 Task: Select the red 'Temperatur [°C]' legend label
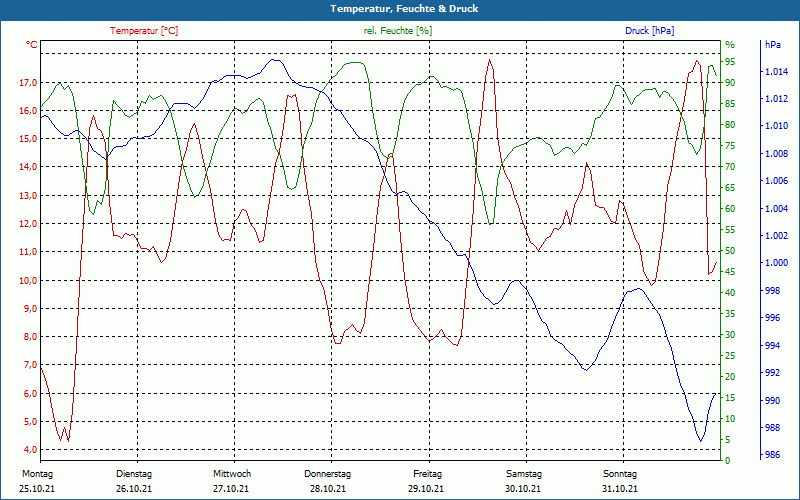pyautogui.click(x=144, y=31)
